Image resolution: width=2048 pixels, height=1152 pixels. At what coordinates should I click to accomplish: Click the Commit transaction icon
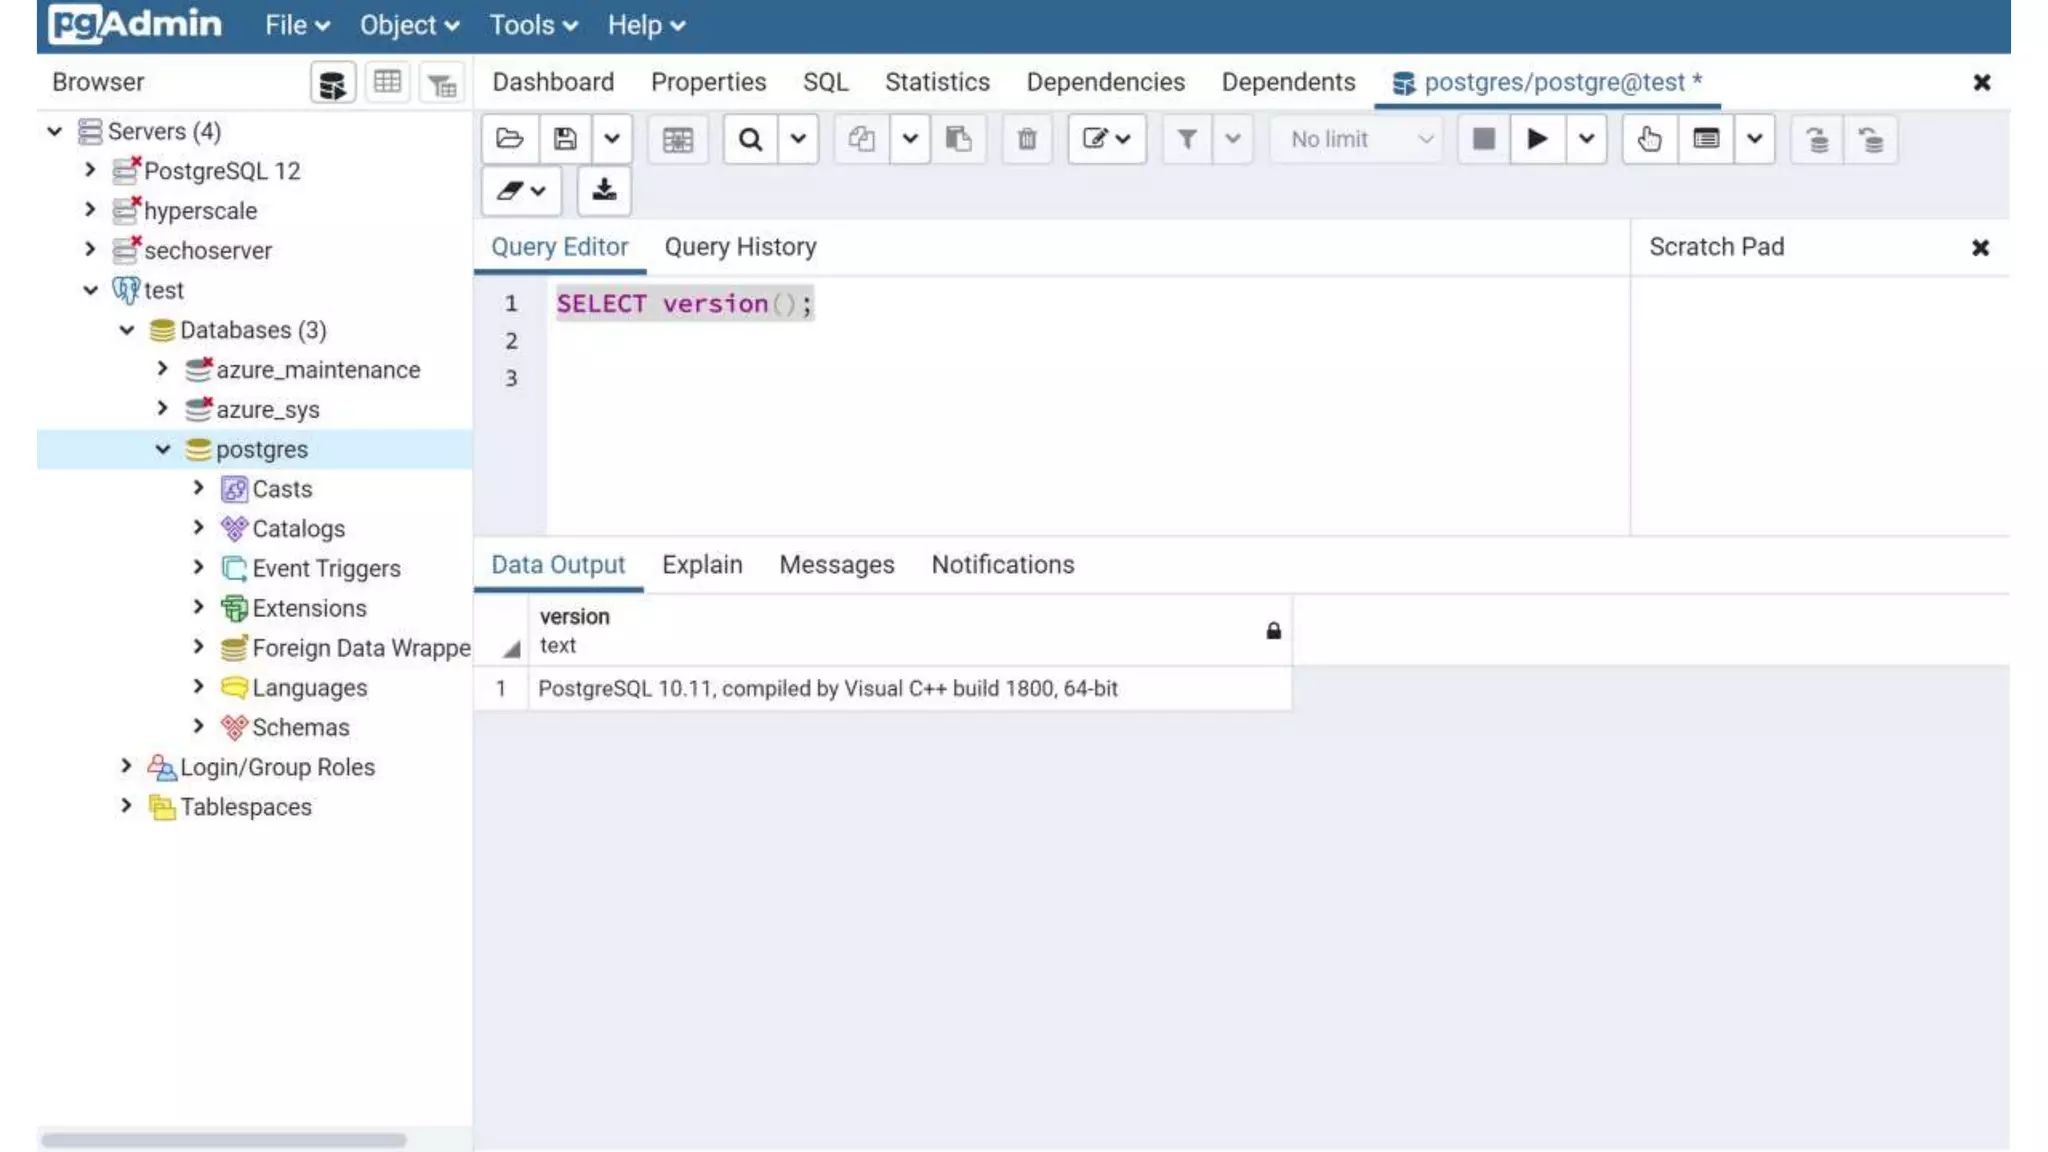pos(1817,139)
